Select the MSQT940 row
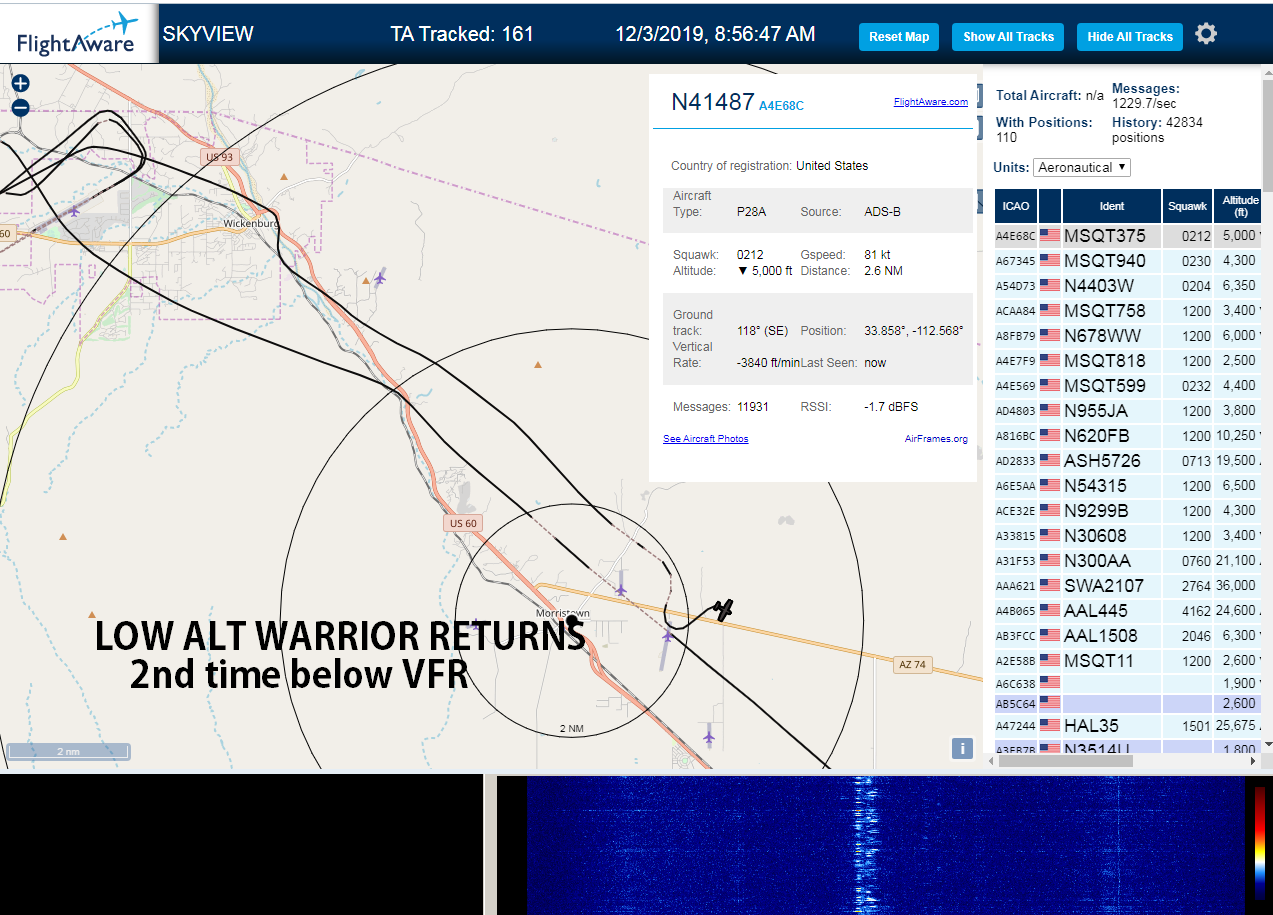Image resolution: width=1273 pixels, height=915 pixels. point(1128,261)
